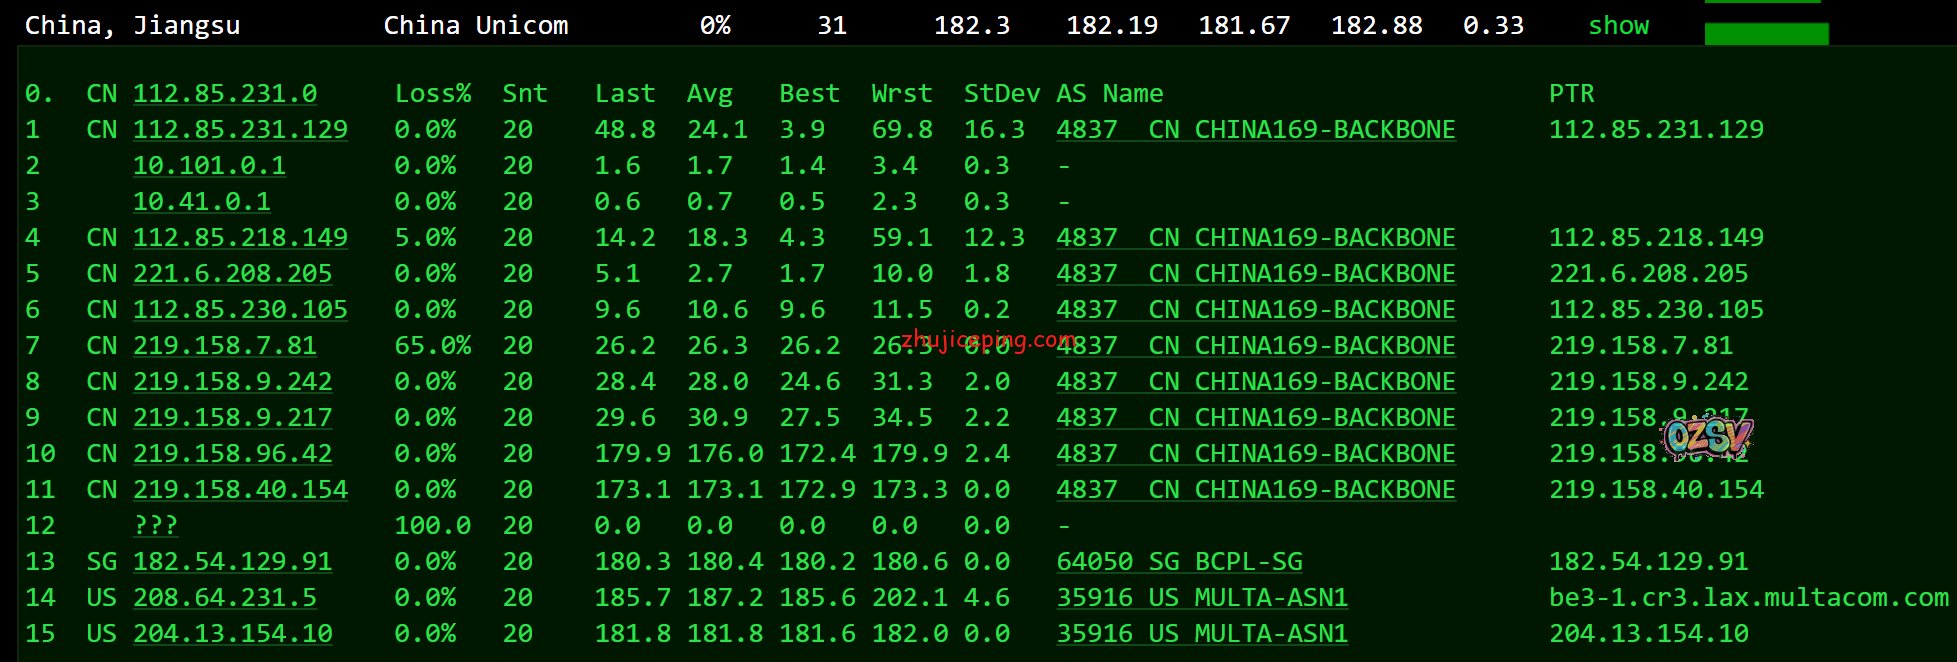The image size is (1957, 662).
Task: Open IP address 112.85.231.129 link
Action: (x=240, y=130)
